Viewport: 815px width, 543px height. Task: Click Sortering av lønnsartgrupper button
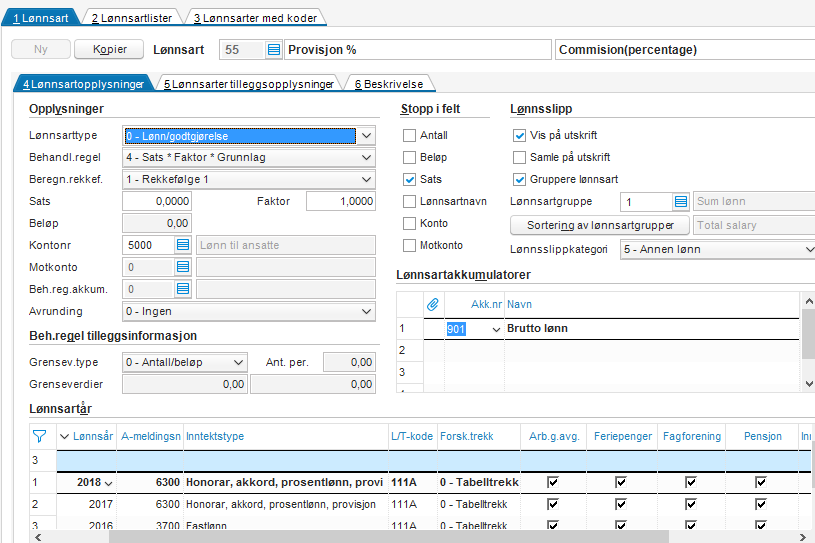click(x=600, y=225)
